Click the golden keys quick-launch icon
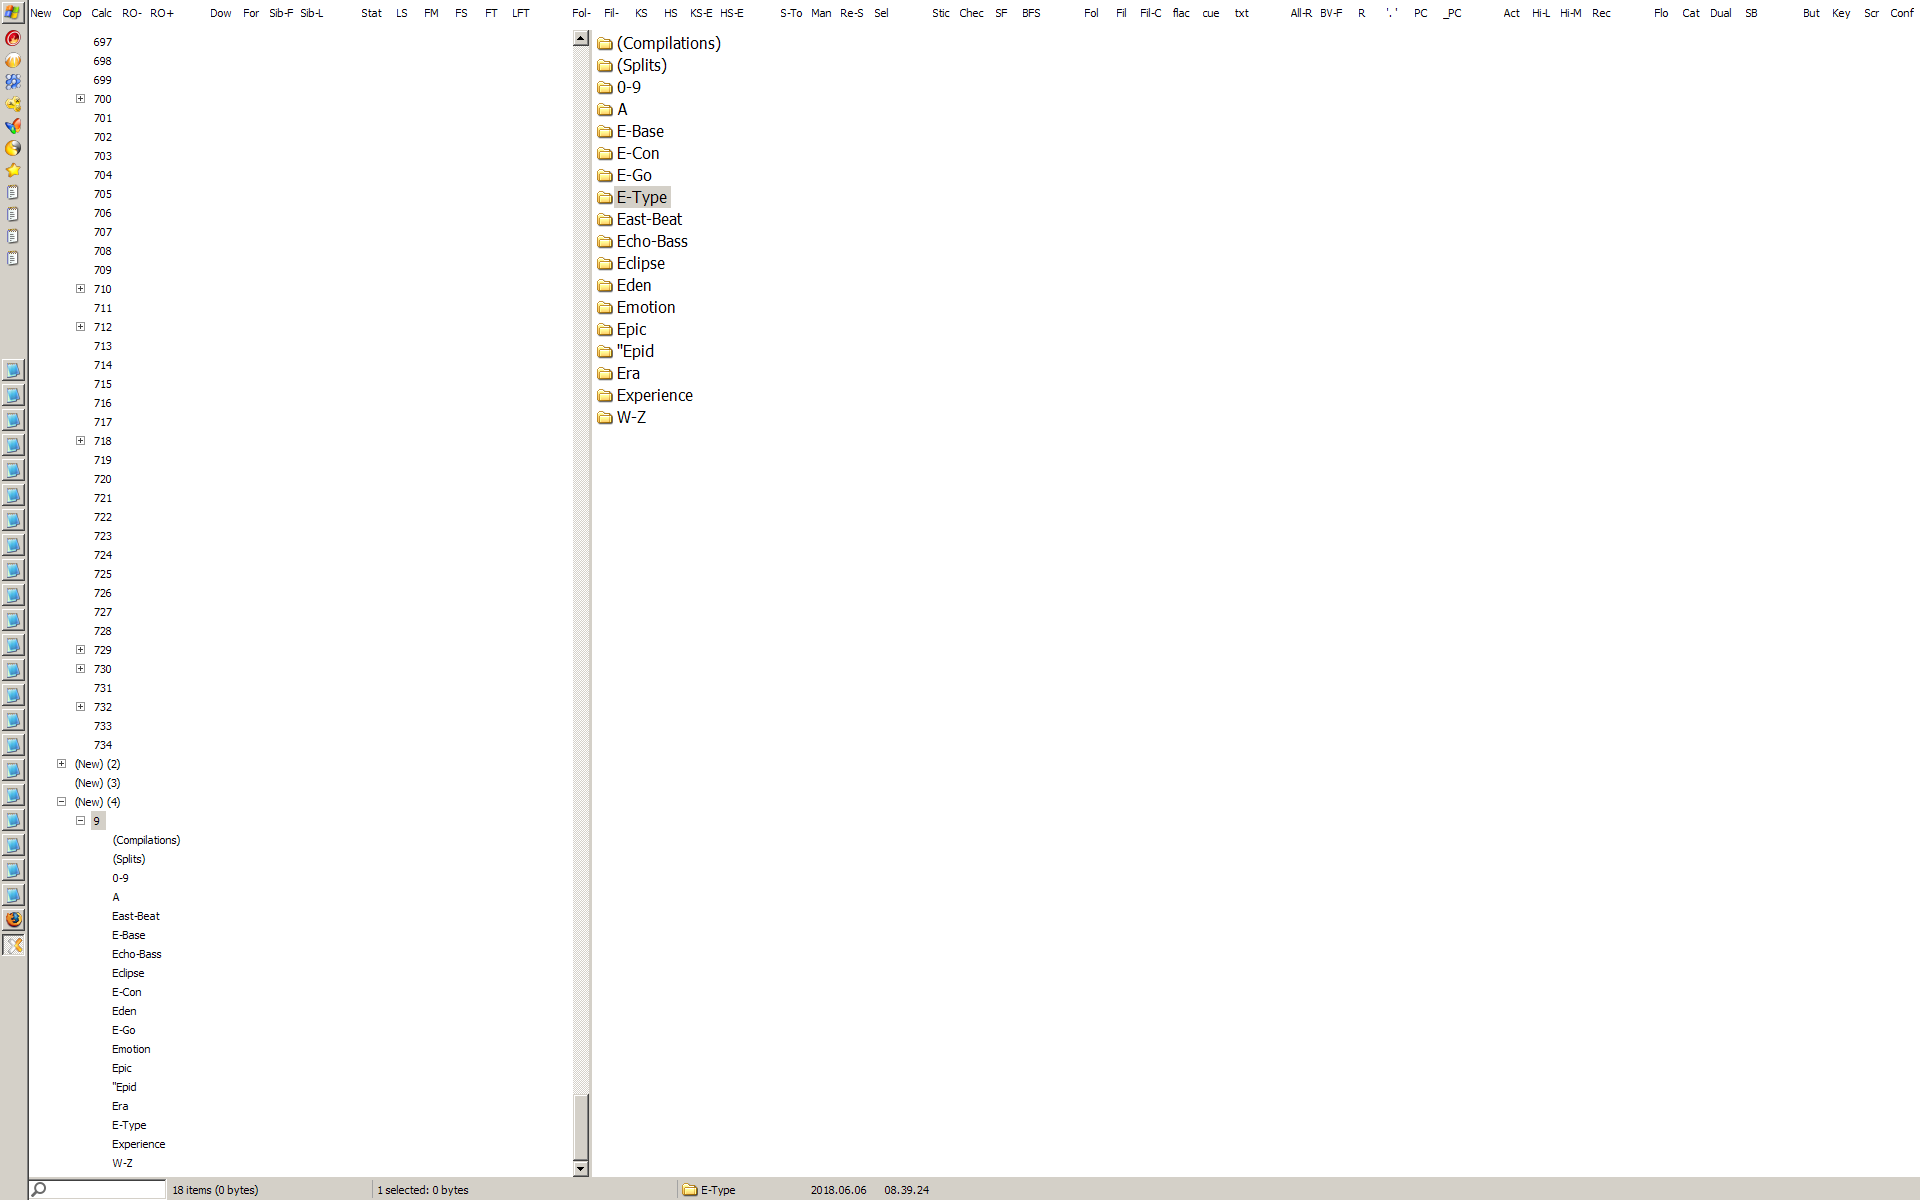The width and height of the screenshot is (1920, 1200). tap(13, 104)
